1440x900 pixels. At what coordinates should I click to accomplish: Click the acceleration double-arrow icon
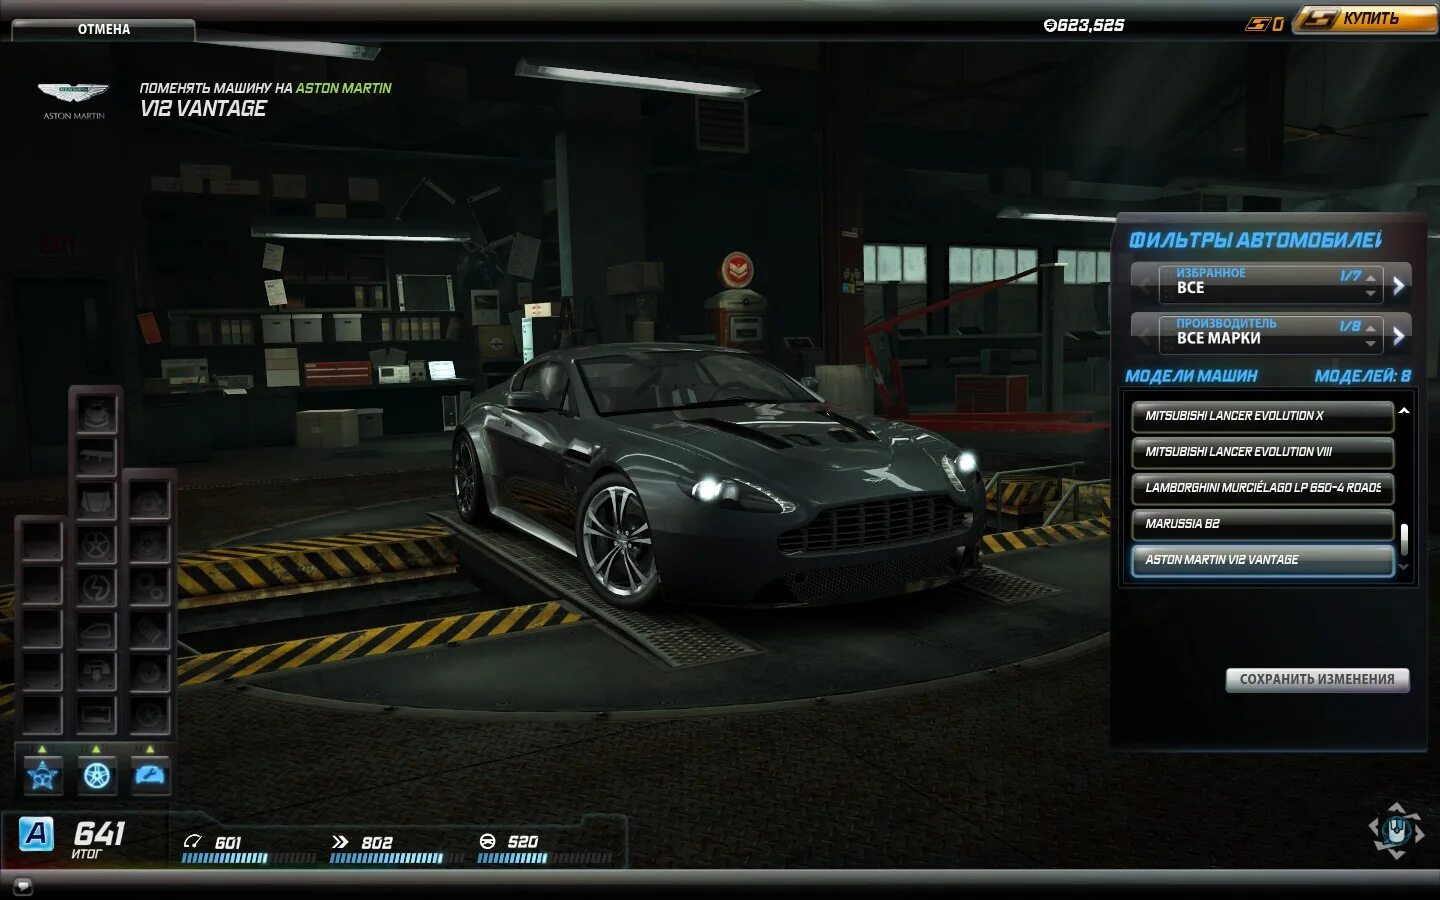point(340,842)
